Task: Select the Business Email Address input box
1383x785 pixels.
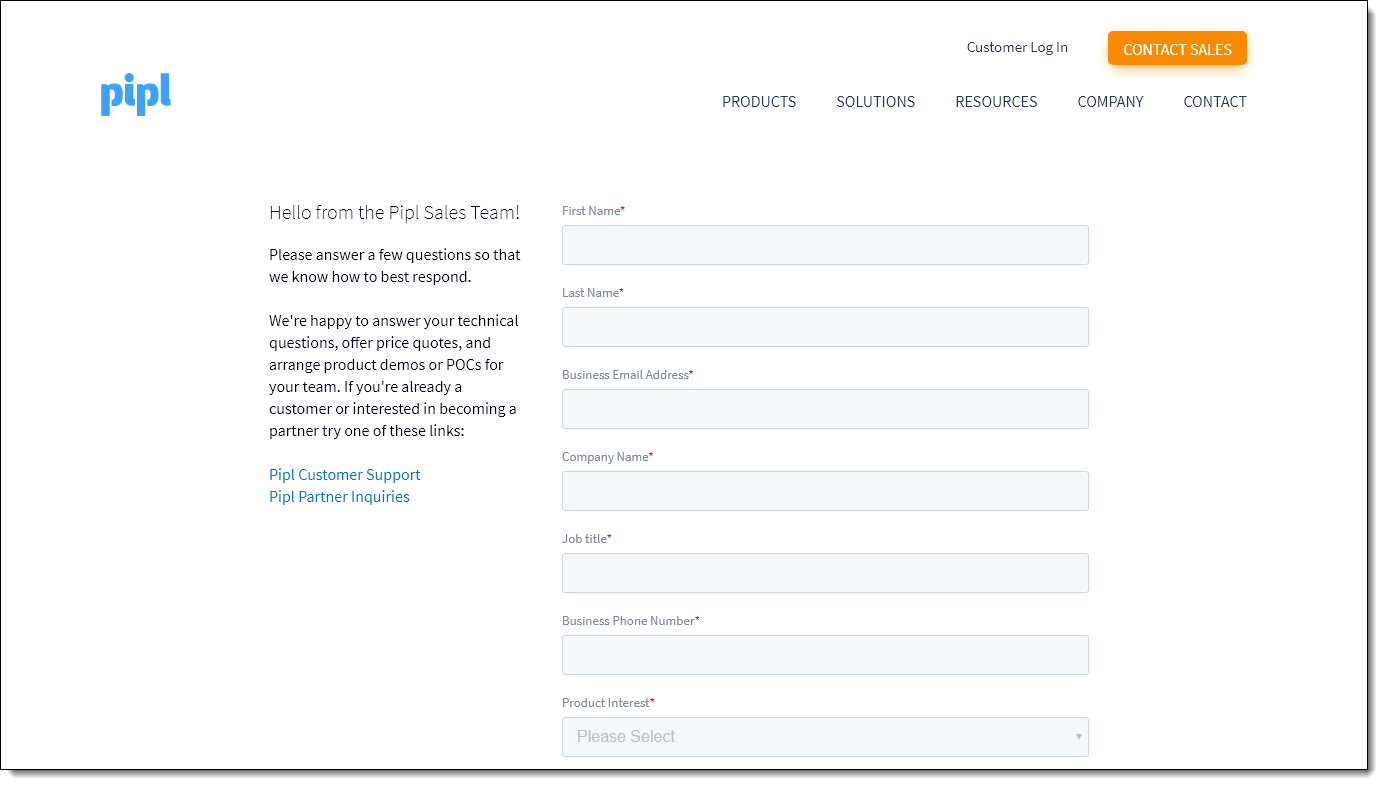Action: coord(824,409)
